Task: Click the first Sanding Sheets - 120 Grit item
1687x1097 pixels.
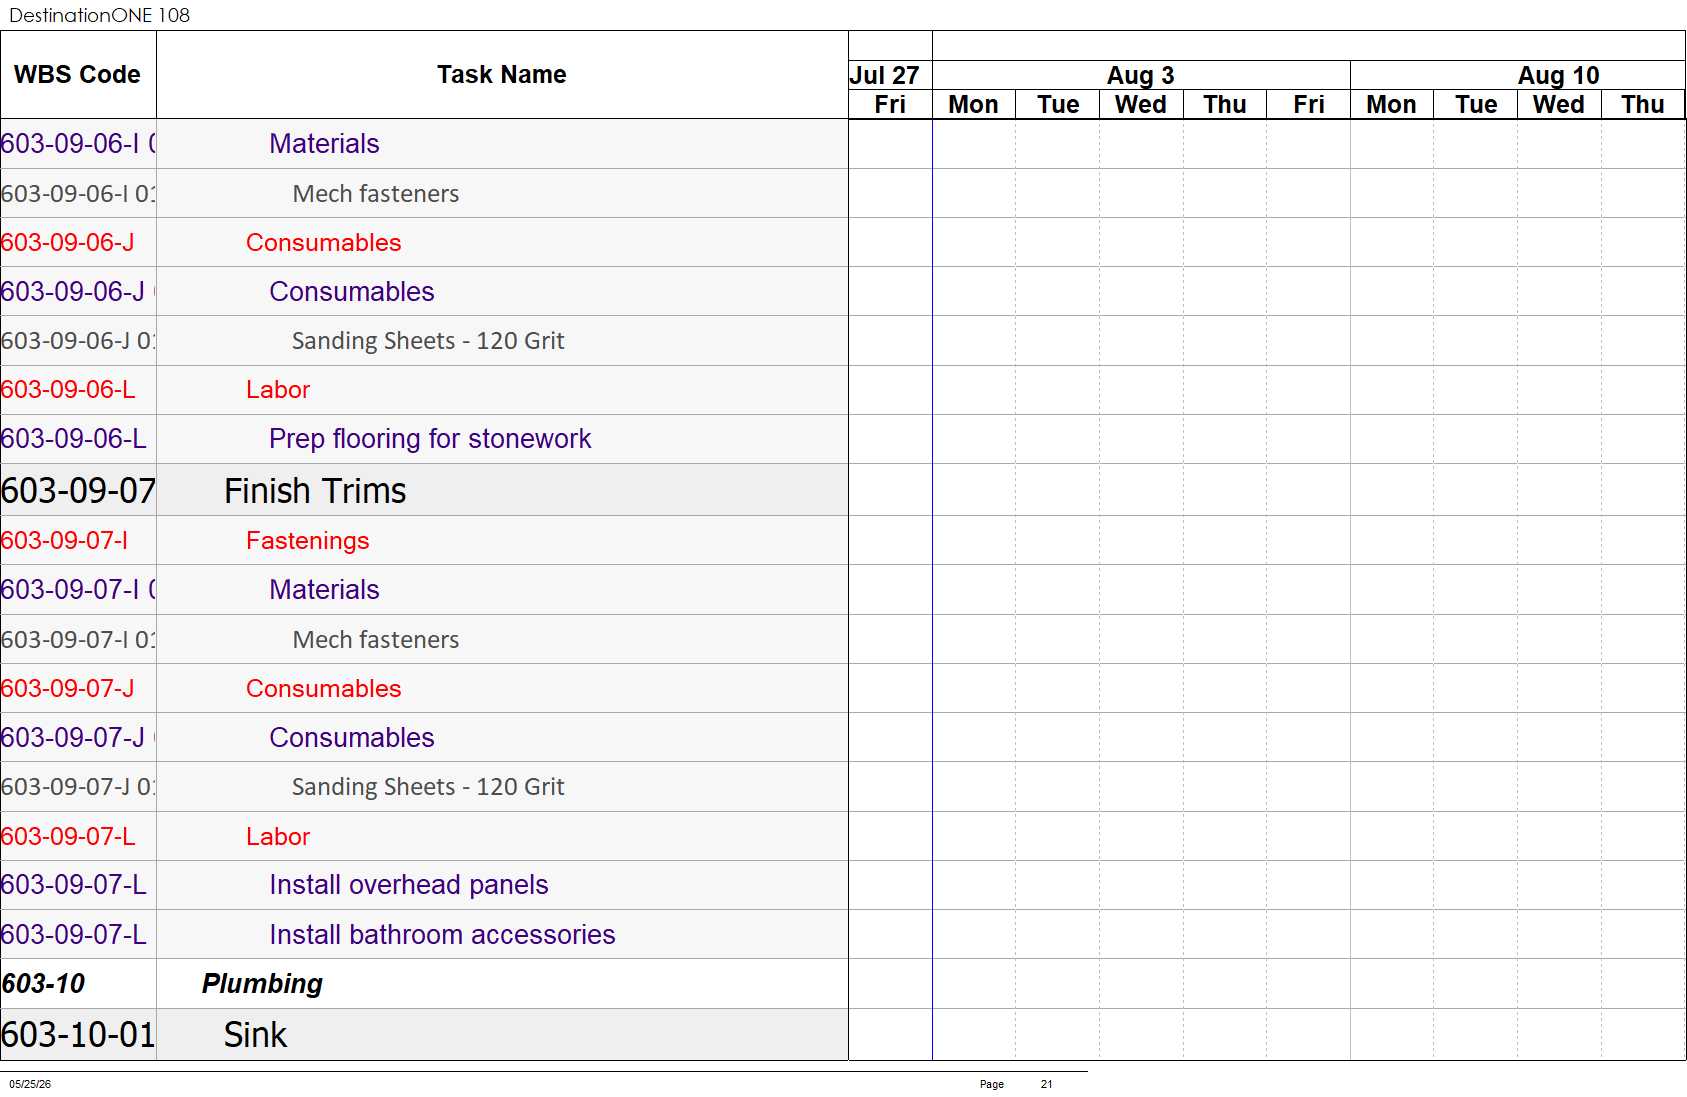Action: [x=428, y=341]
